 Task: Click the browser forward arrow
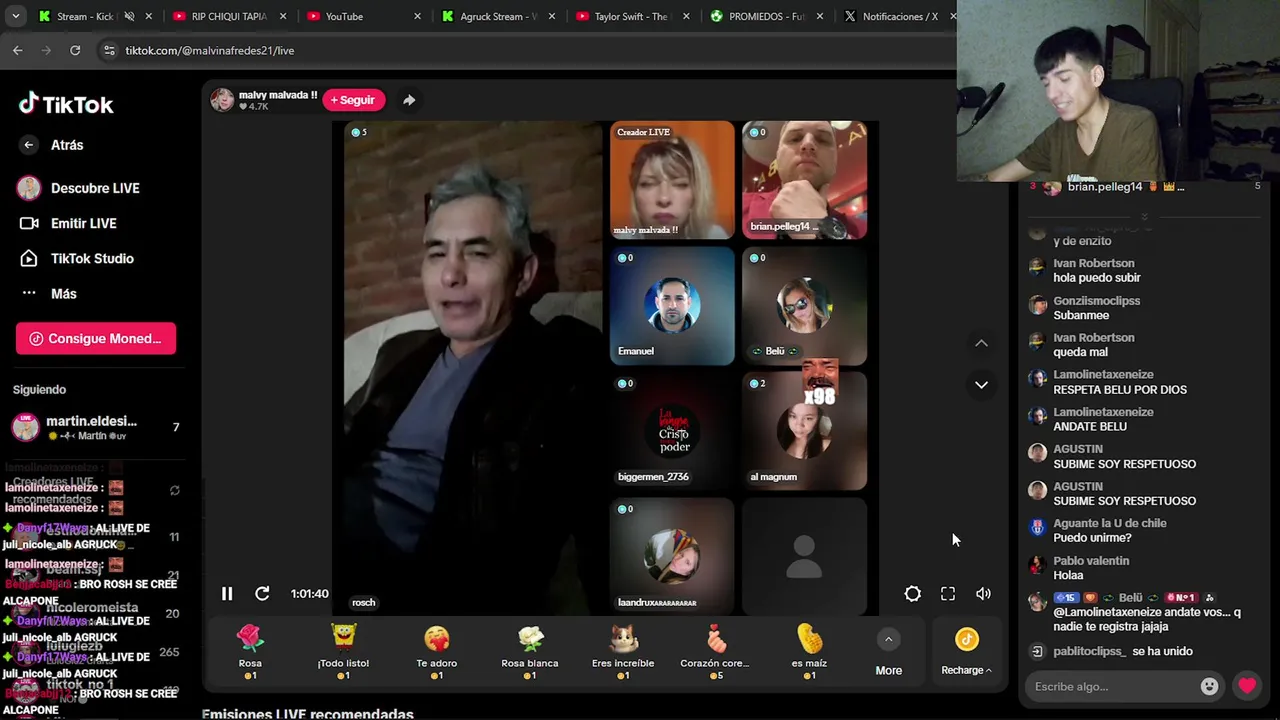pyautogui.click(x=46, y=50)
